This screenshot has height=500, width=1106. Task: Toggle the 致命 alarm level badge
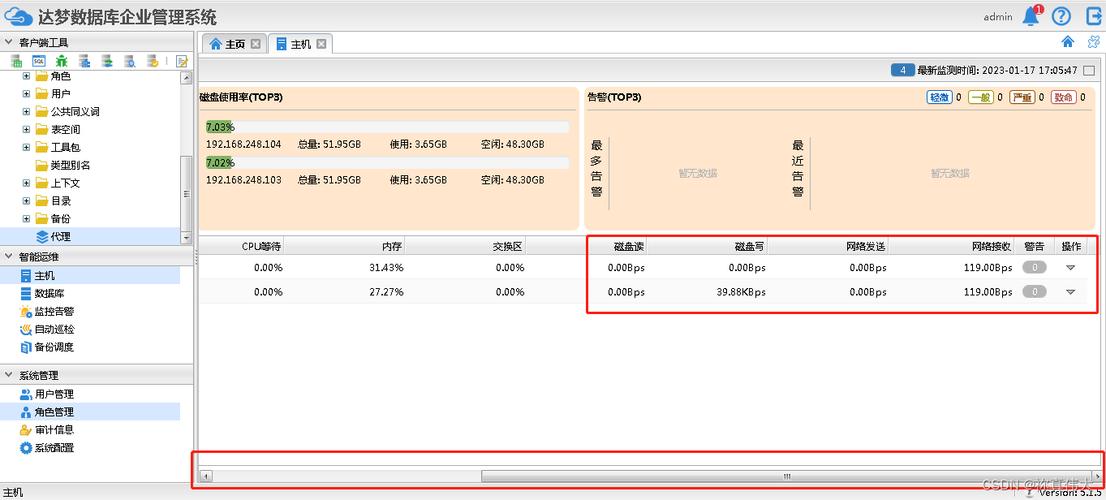point(1064,97)
